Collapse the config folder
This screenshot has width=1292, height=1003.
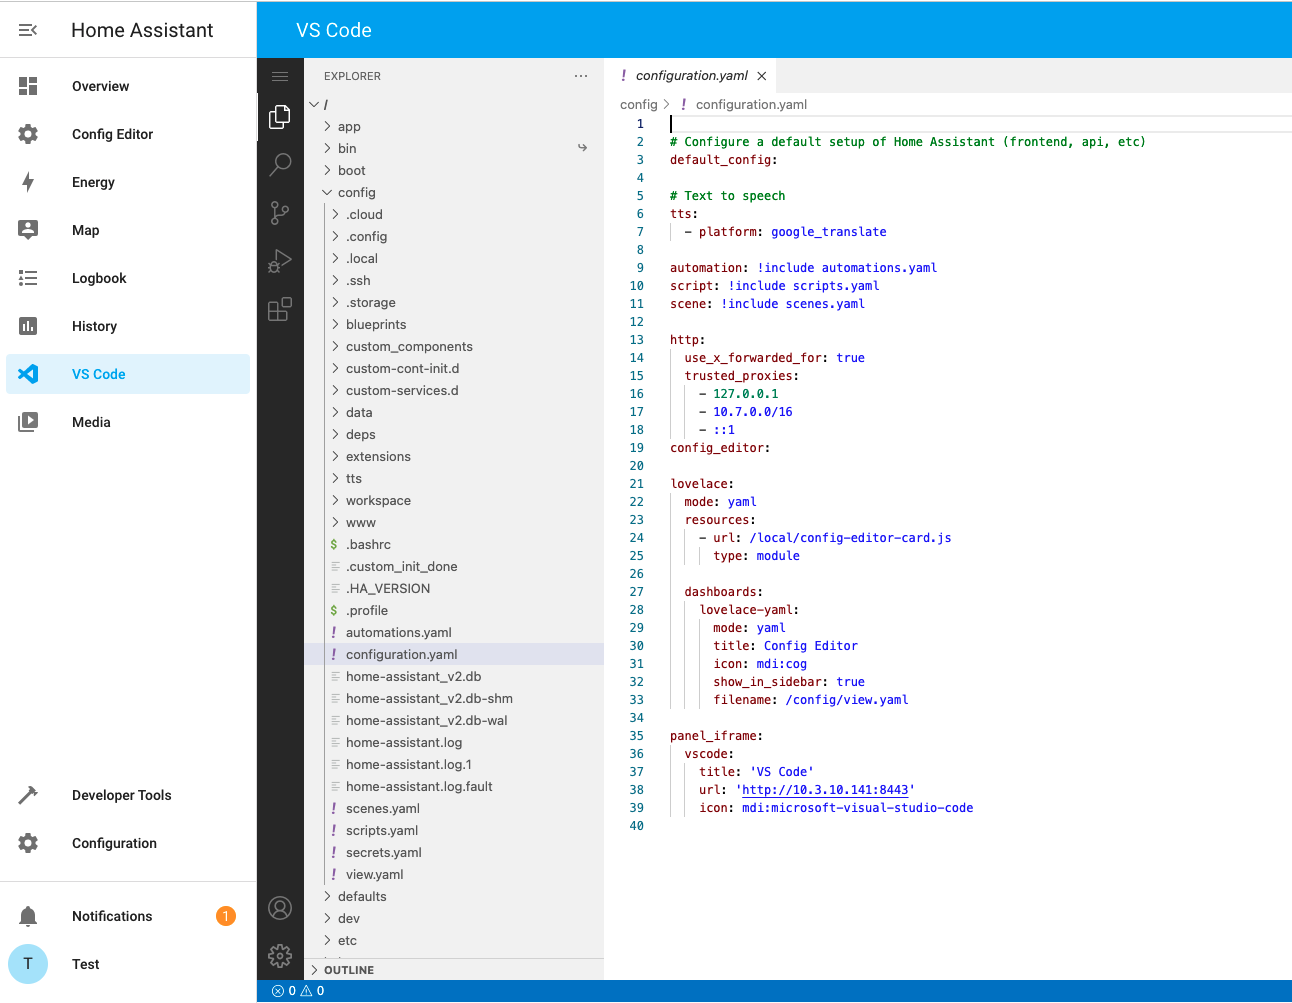tap(327, 192)
